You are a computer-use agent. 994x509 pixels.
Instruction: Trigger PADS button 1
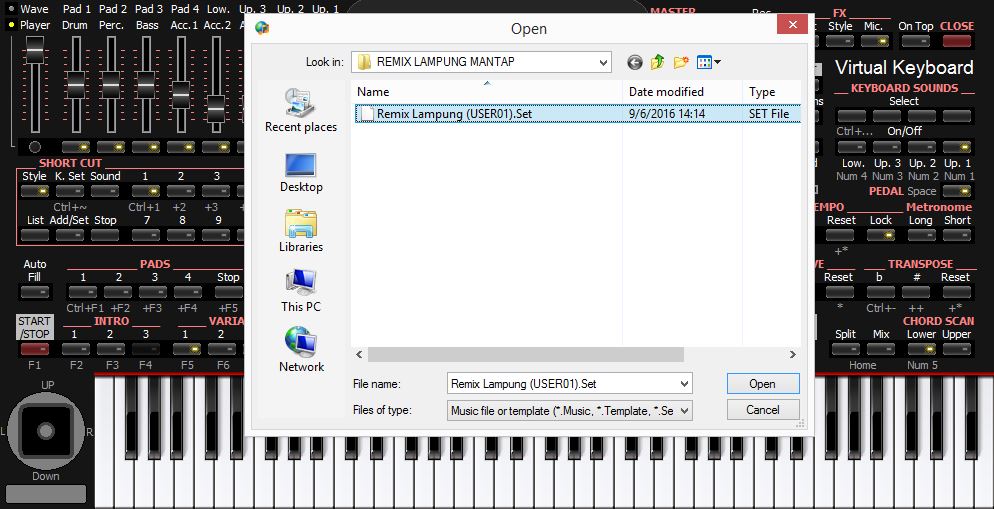click(82, 292)
